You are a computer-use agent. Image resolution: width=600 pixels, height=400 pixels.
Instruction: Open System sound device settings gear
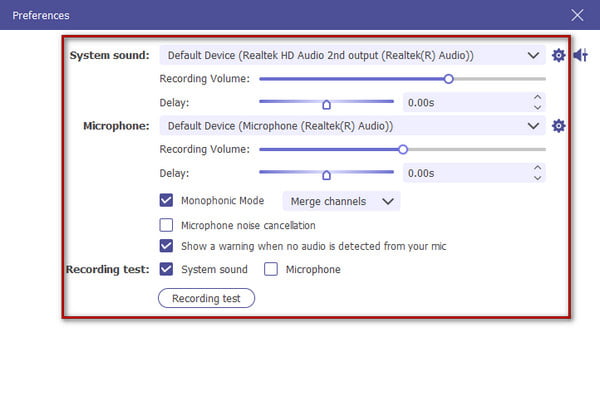coord(558,56)
